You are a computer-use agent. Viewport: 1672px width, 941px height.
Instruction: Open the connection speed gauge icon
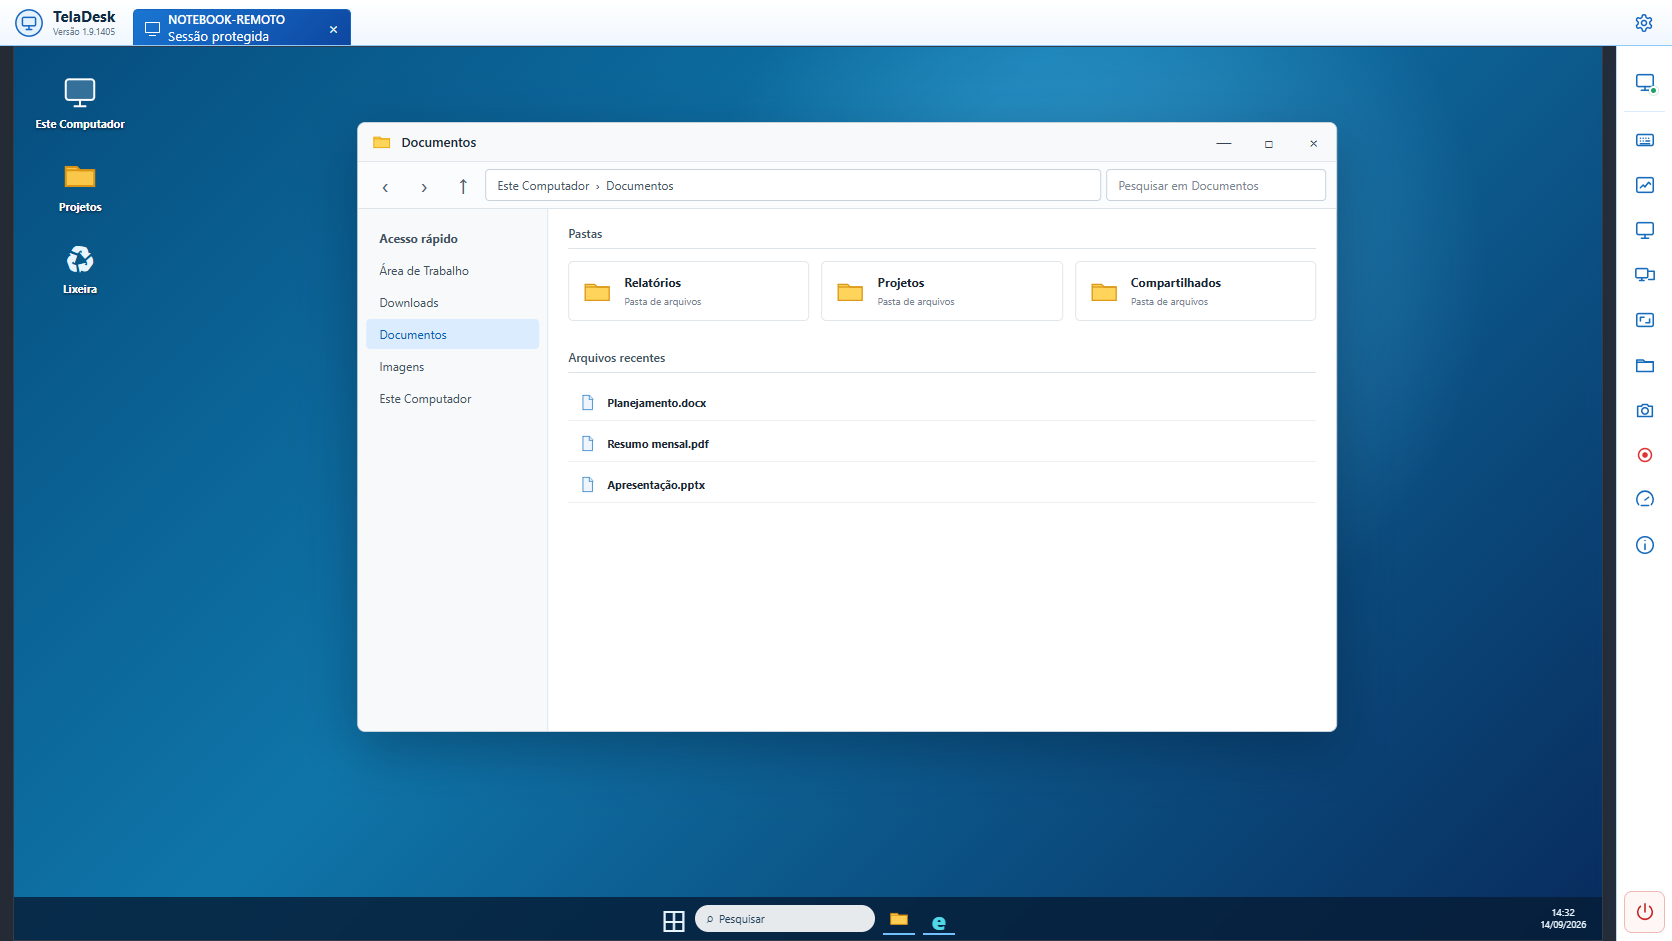tap(1645, 499)
